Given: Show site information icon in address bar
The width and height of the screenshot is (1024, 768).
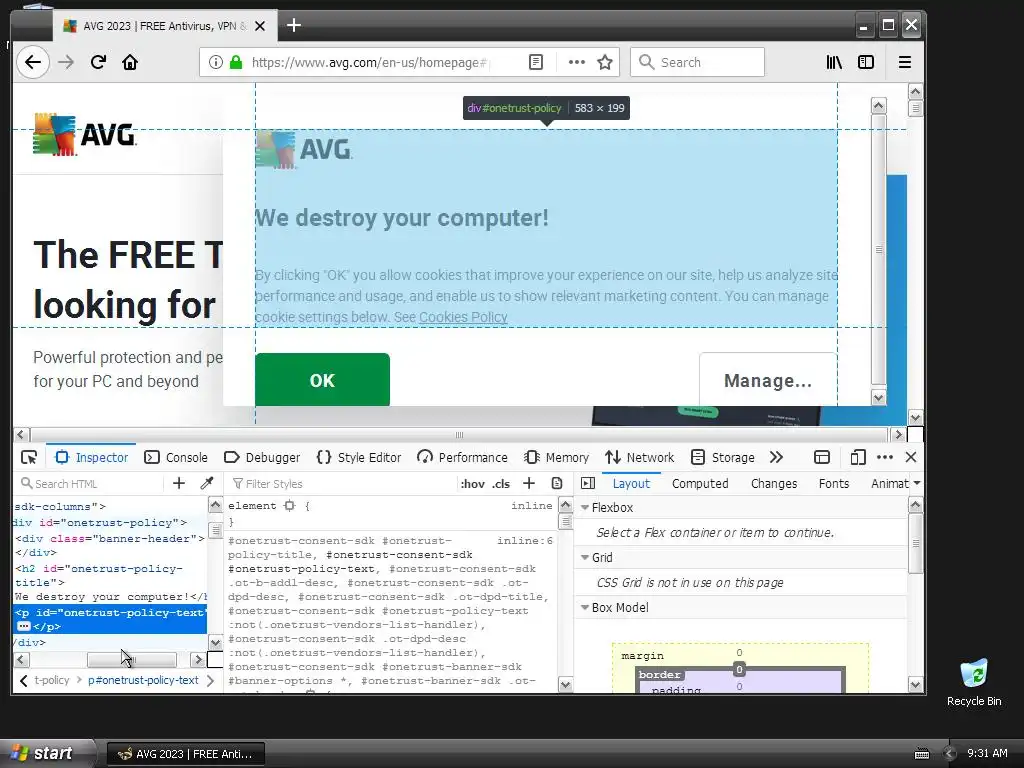Looking at the screenshot, I should pos(216,62).
